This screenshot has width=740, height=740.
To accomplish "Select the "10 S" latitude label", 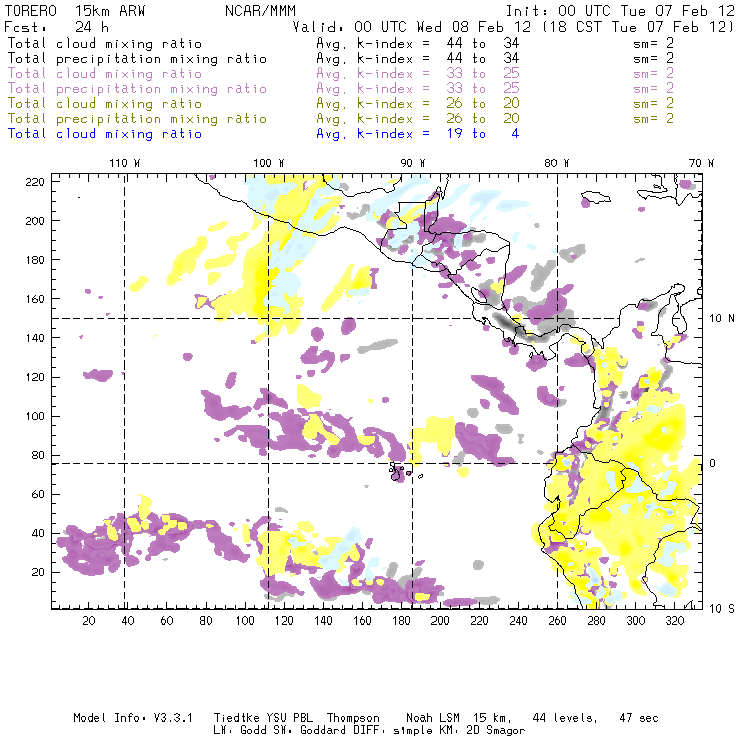I will 722,609.
